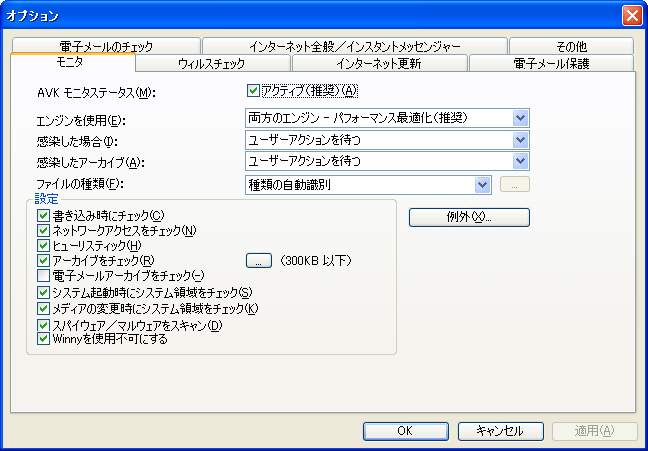Click the オプション title bar text
648x451 pixels.
pyautogui.click(x=32, y=16)
